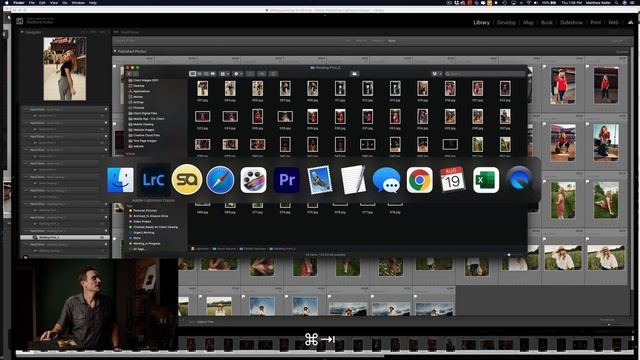The width and height of the screenshot is (640, 360).
Task: Switch to the Slideshow module
Action: (571, 22)
